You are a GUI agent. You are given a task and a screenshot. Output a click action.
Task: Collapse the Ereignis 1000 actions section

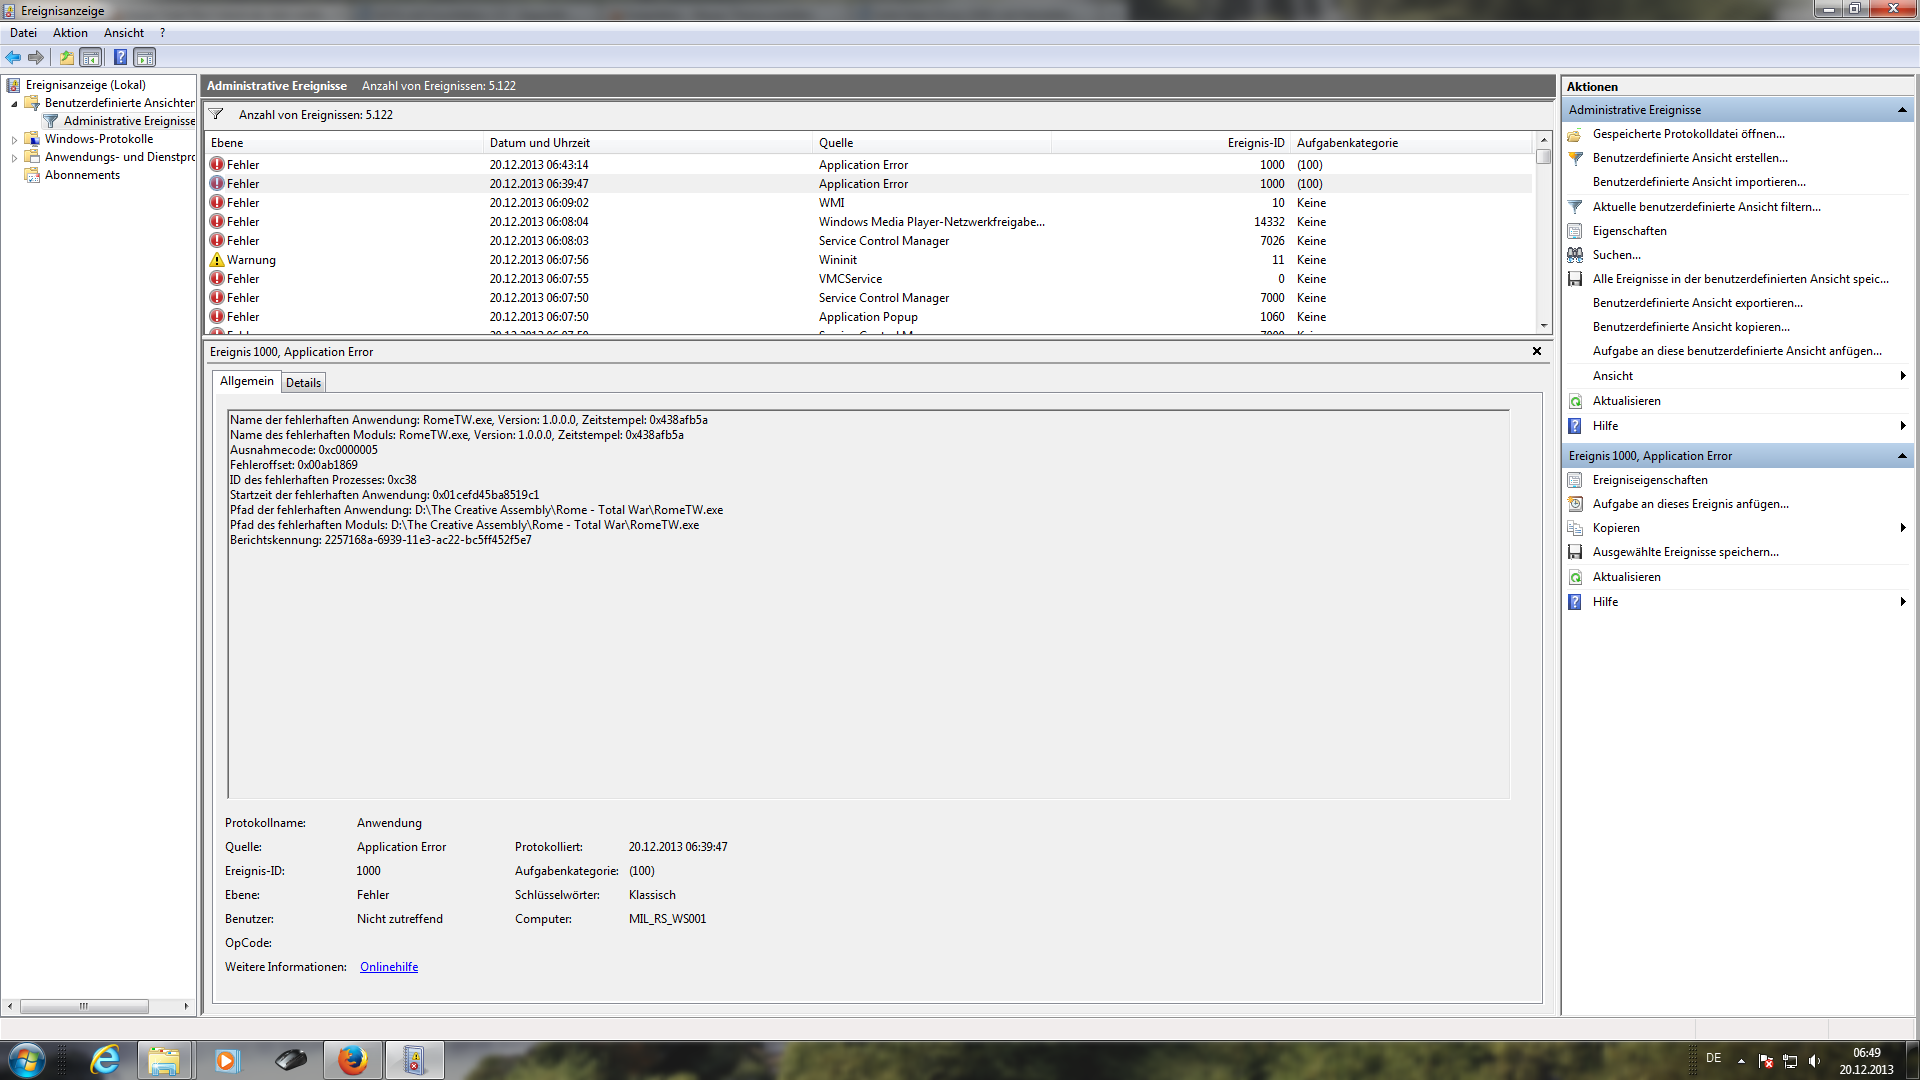tap(1901, 456)
